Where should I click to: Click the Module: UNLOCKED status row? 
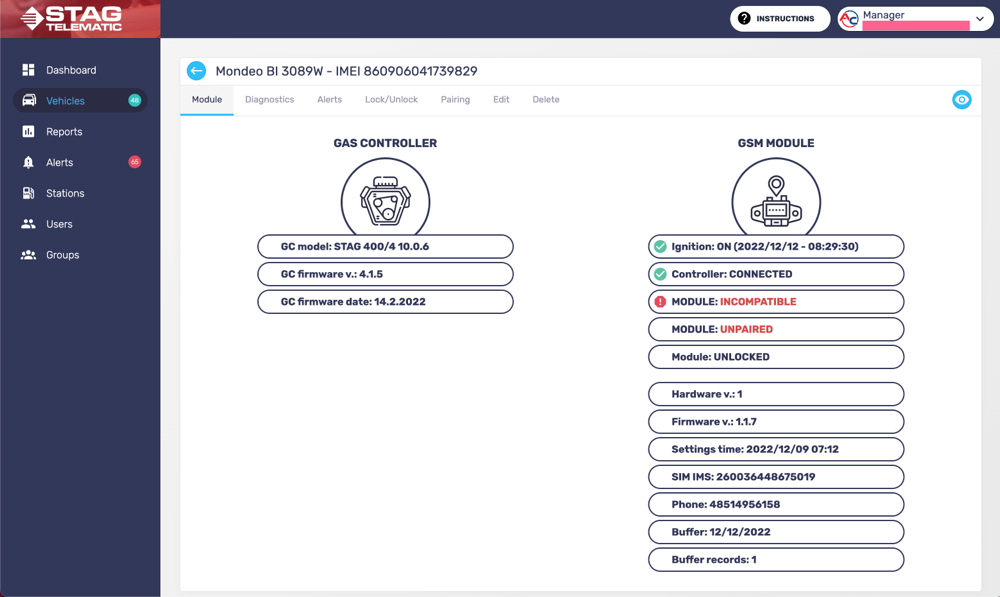point(776,357)
